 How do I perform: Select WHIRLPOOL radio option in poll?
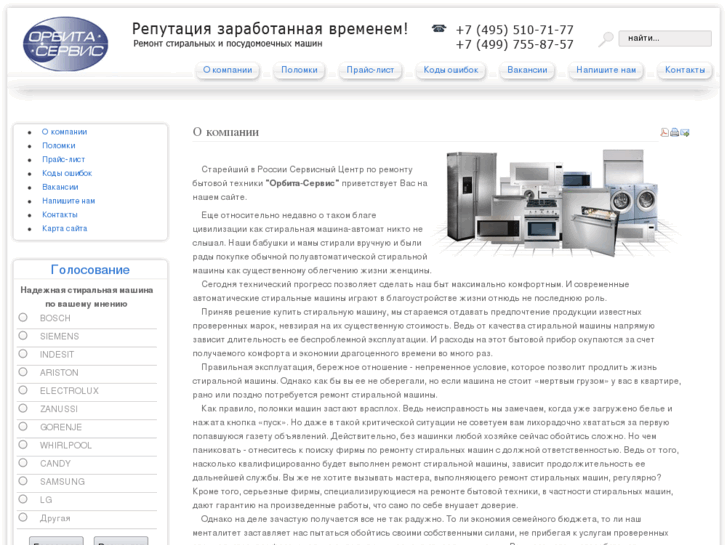click(23, 444)
